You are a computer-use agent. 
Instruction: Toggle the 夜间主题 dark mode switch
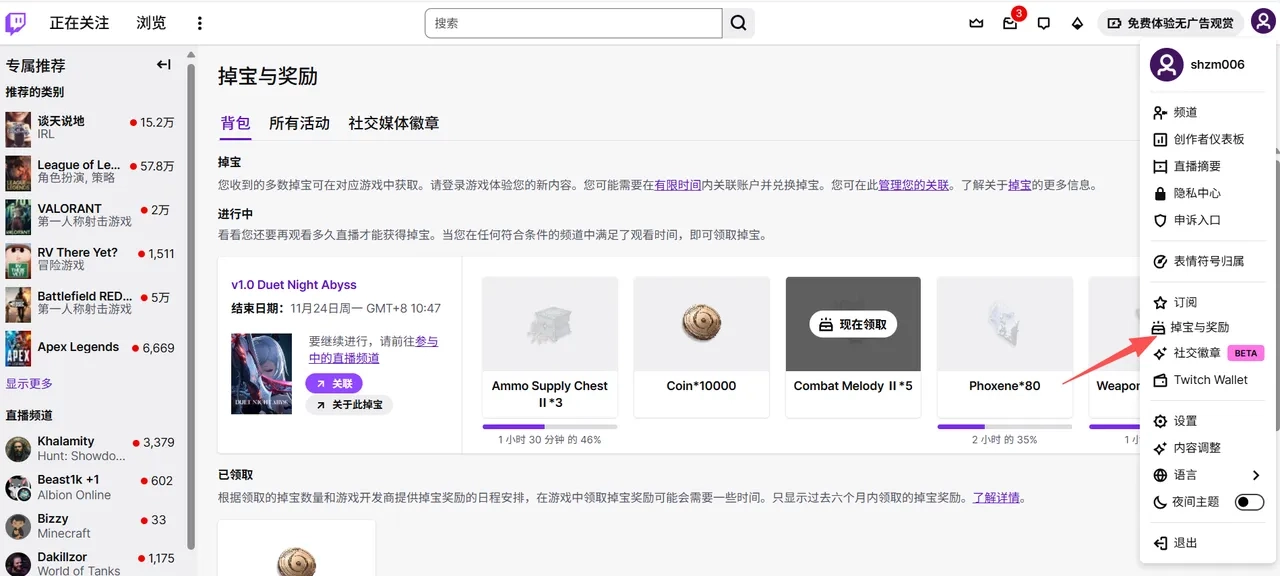(1249, 502)
